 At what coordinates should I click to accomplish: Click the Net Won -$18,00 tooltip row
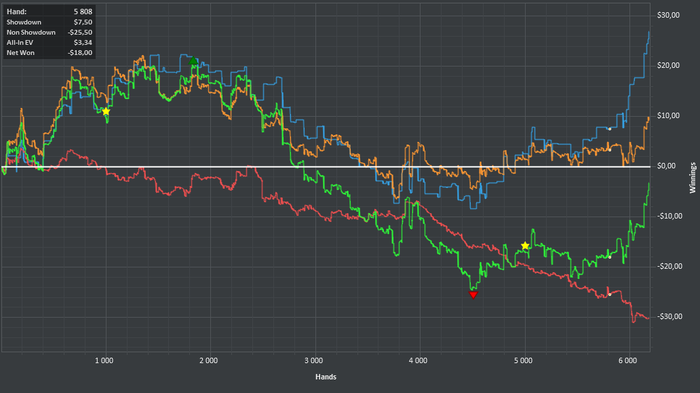tap(49, 53)
